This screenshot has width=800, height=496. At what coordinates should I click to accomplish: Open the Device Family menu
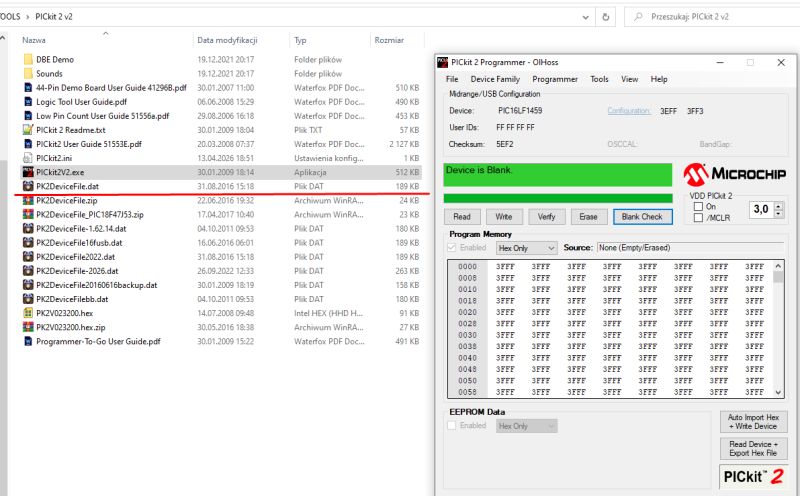pyautogui.click(x=495, y=79)
